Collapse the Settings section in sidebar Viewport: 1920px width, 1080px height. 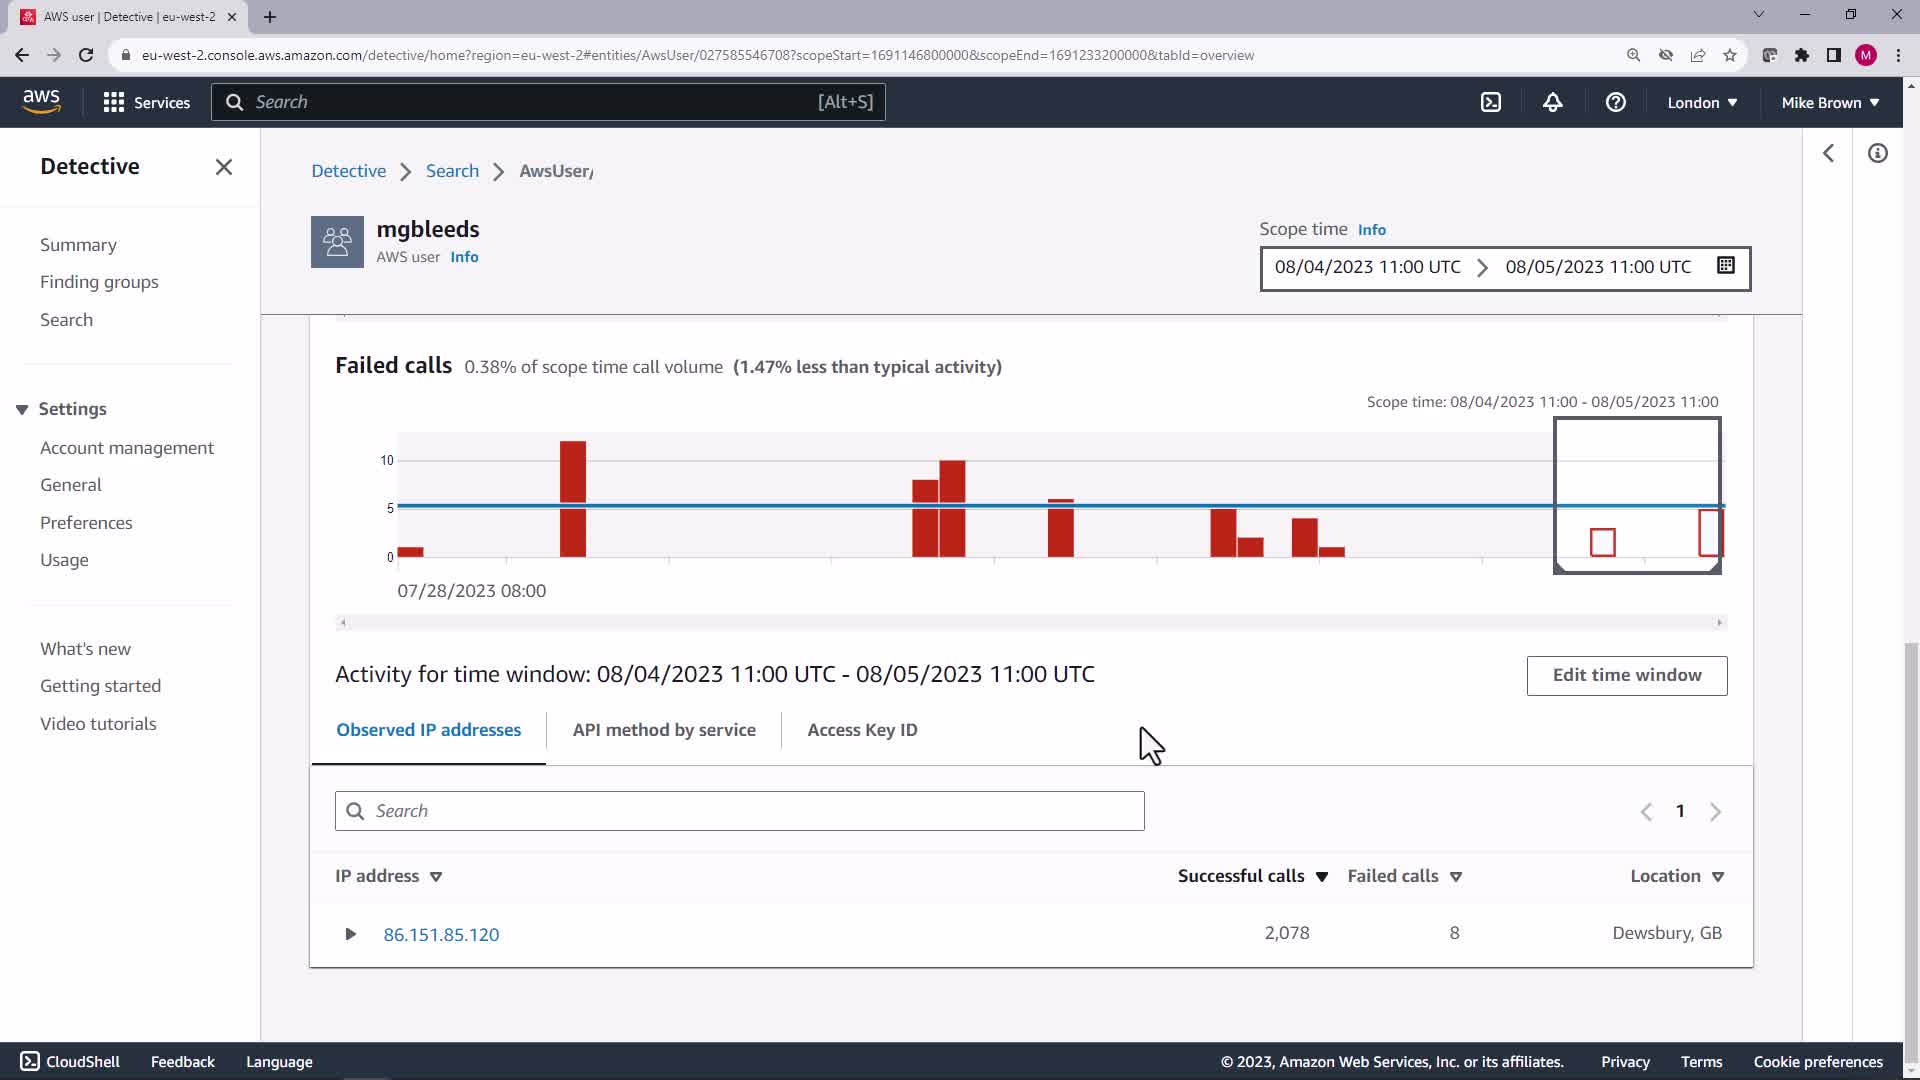coord(22,409)
